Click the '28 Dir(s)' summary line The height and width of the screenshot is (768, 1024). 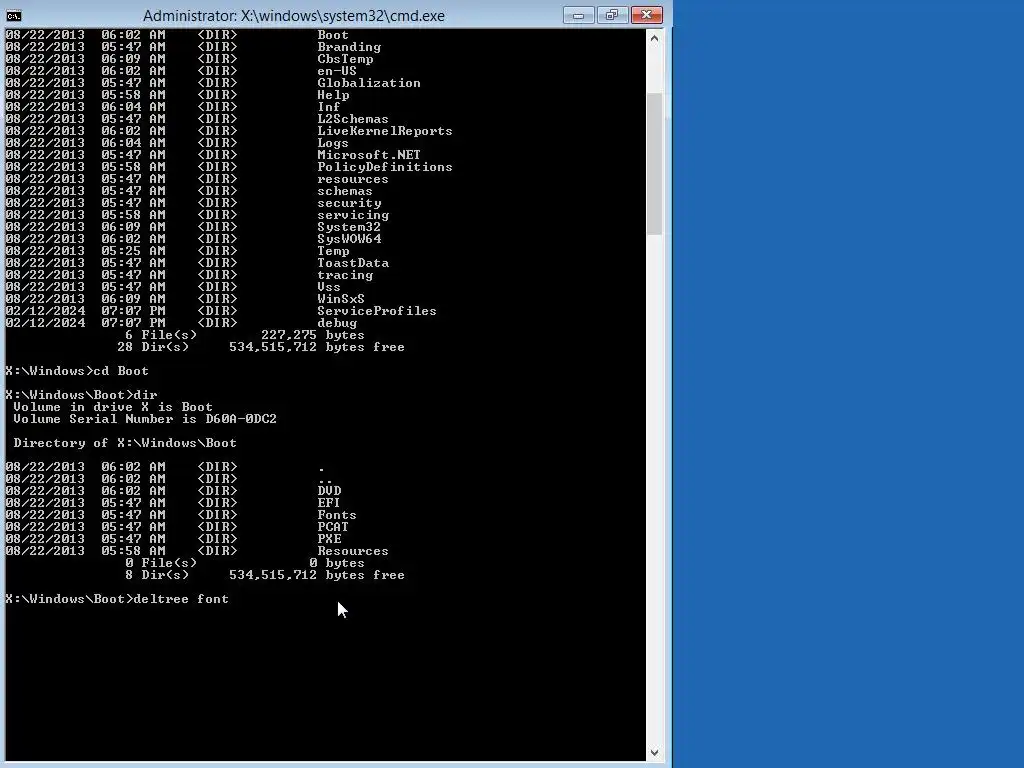click(x=261, y=347)
